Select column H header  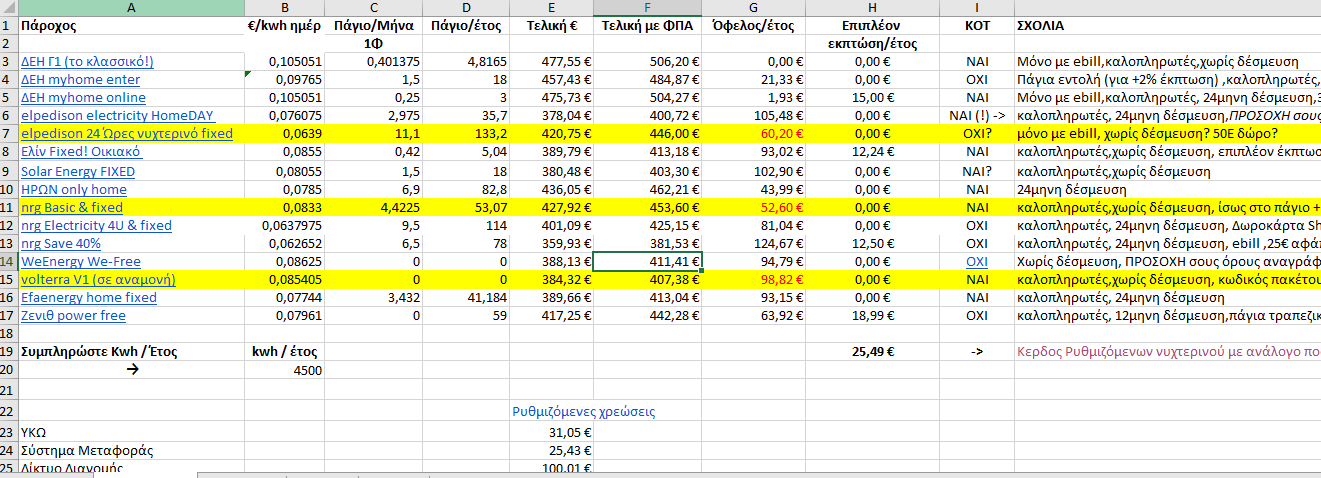tap(873, 8)
